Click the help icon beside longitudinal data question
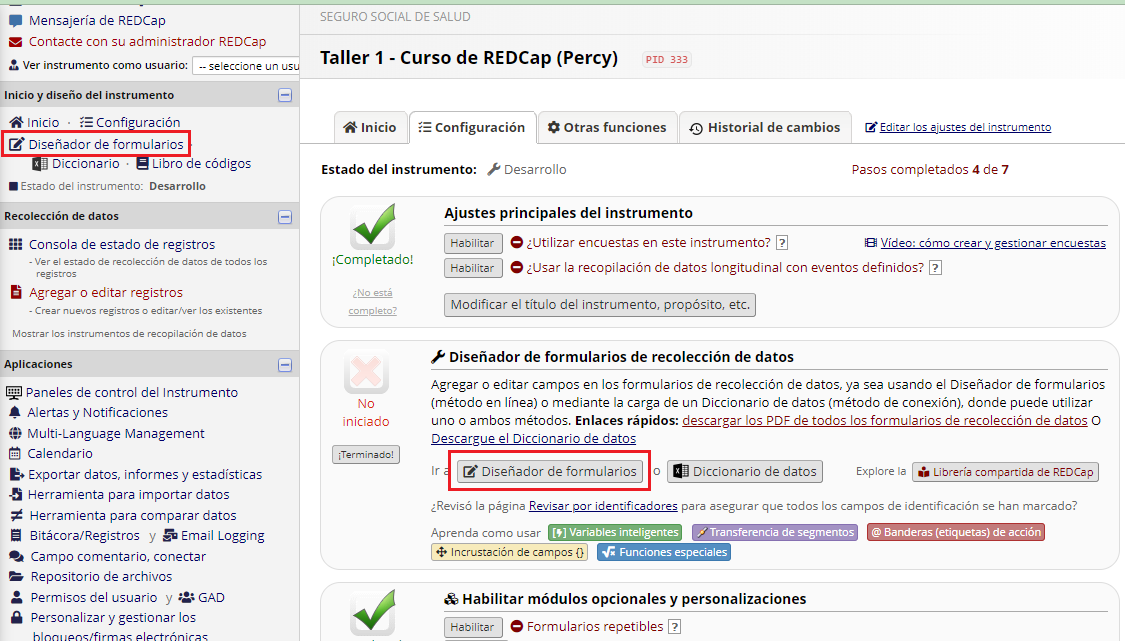This screenshot has width=1125, height=641. tap(935, 268)
